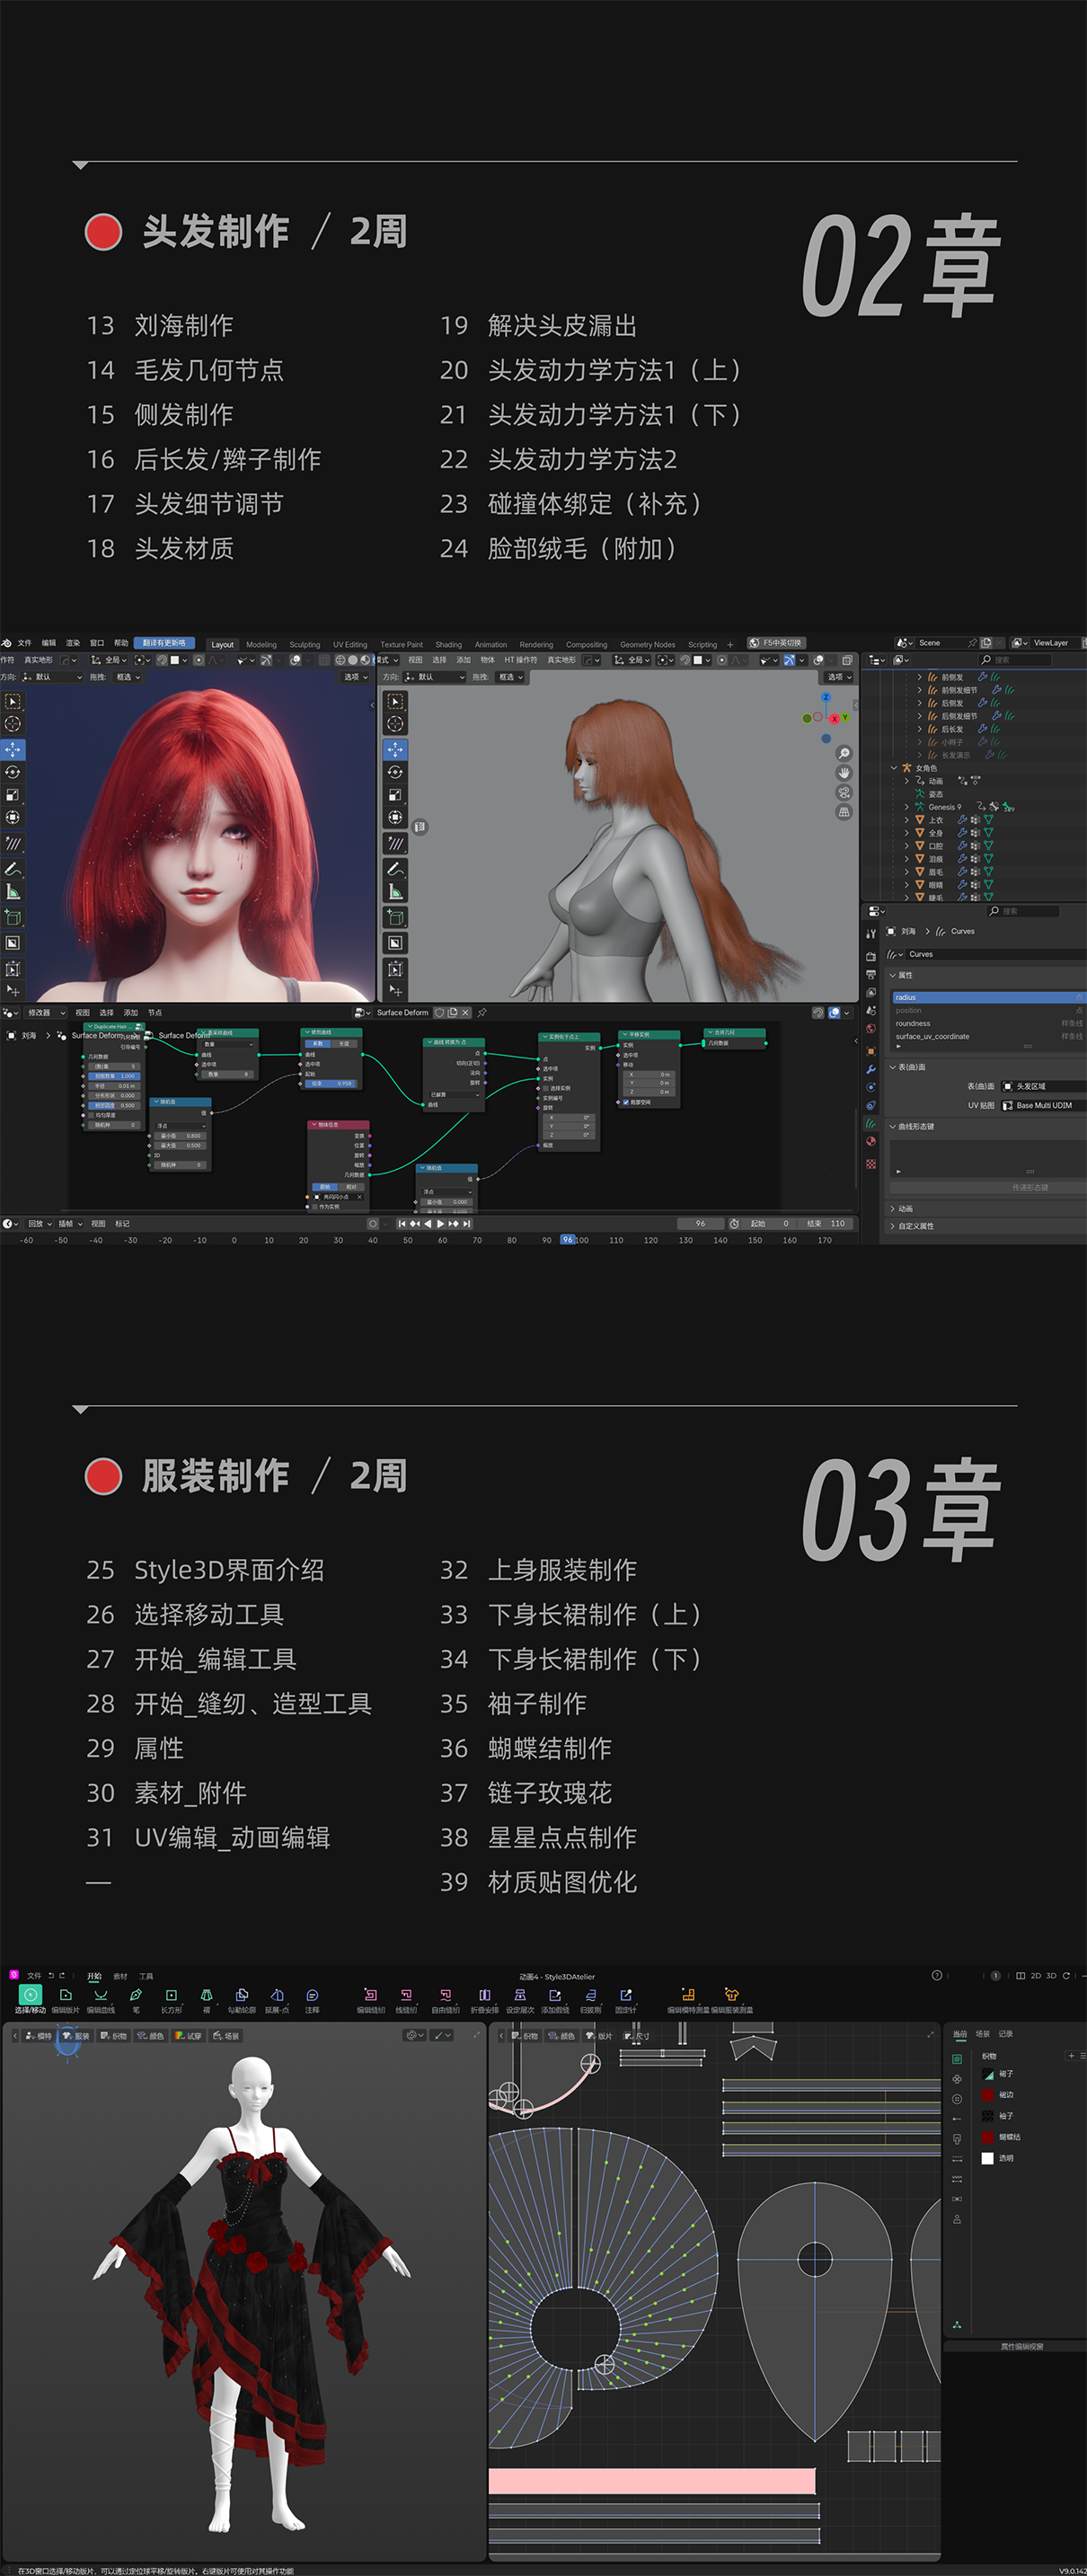Click the 织物 button in Style3D 3D window
The image size is (1087, 2576).
pos(115,2036)
